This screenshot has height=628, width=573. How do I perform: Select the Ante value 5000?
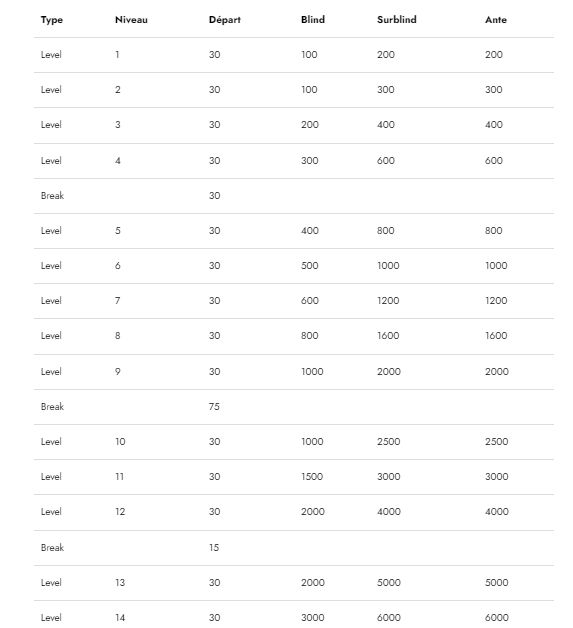click(x=497, y=582)
